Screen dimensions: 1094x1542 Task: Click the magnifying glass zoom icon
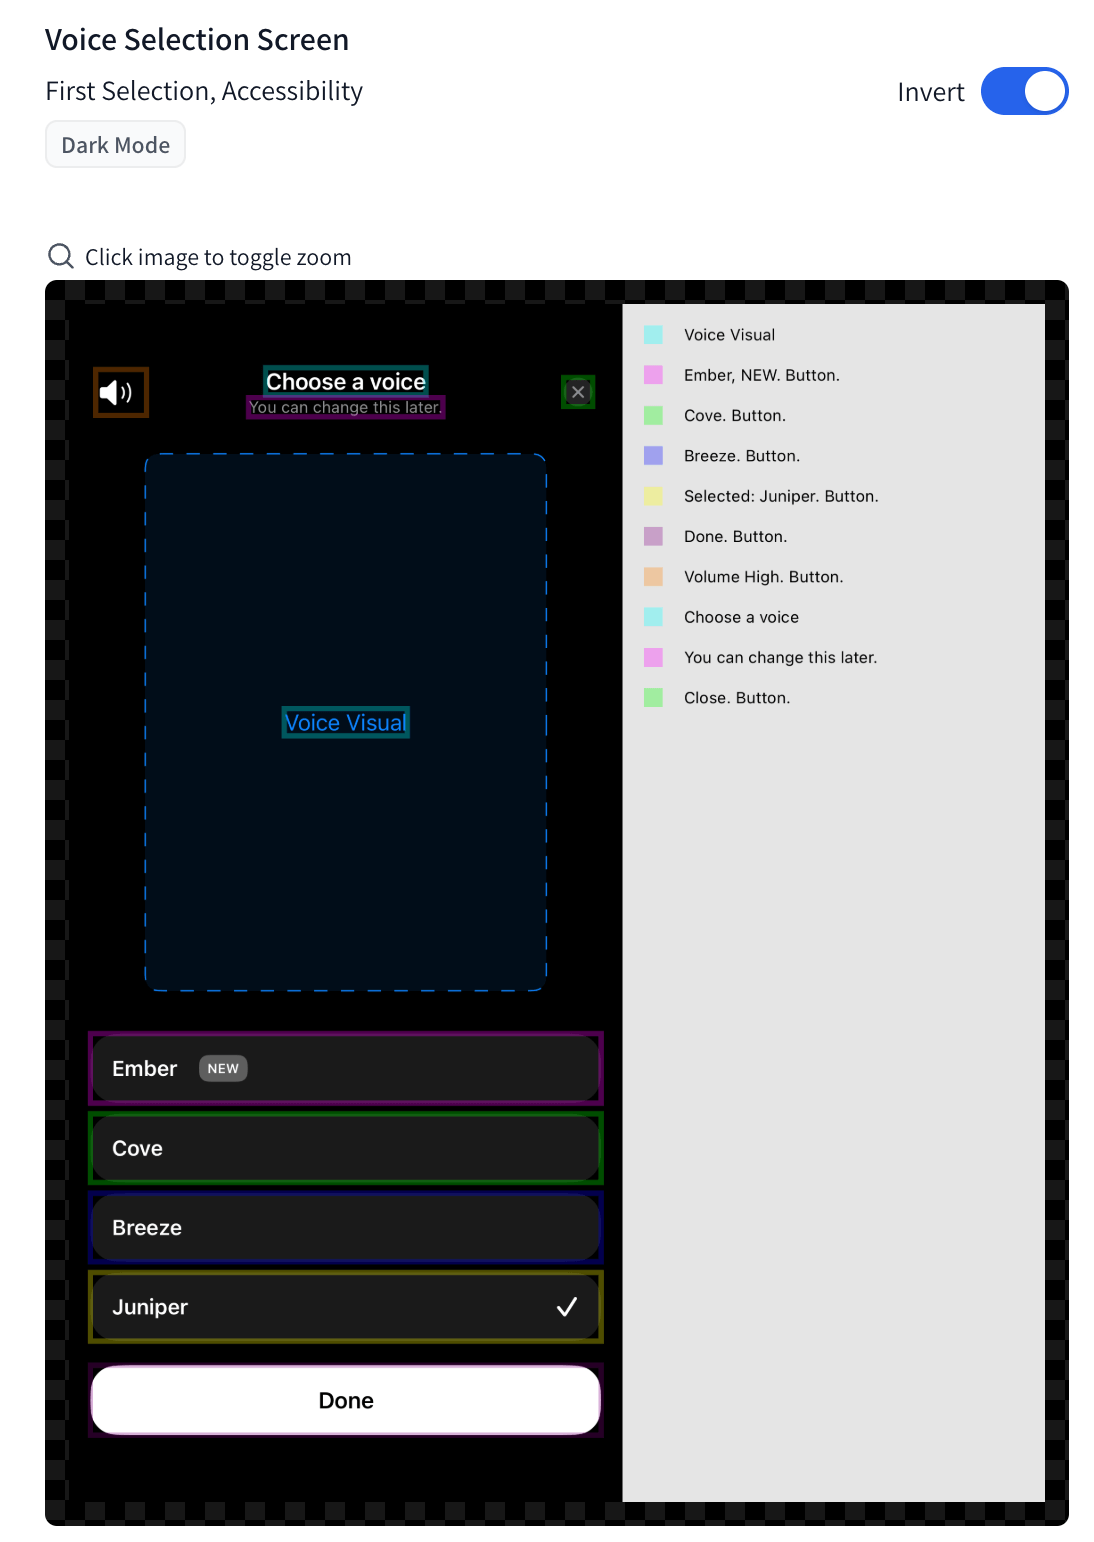(60, 256)
